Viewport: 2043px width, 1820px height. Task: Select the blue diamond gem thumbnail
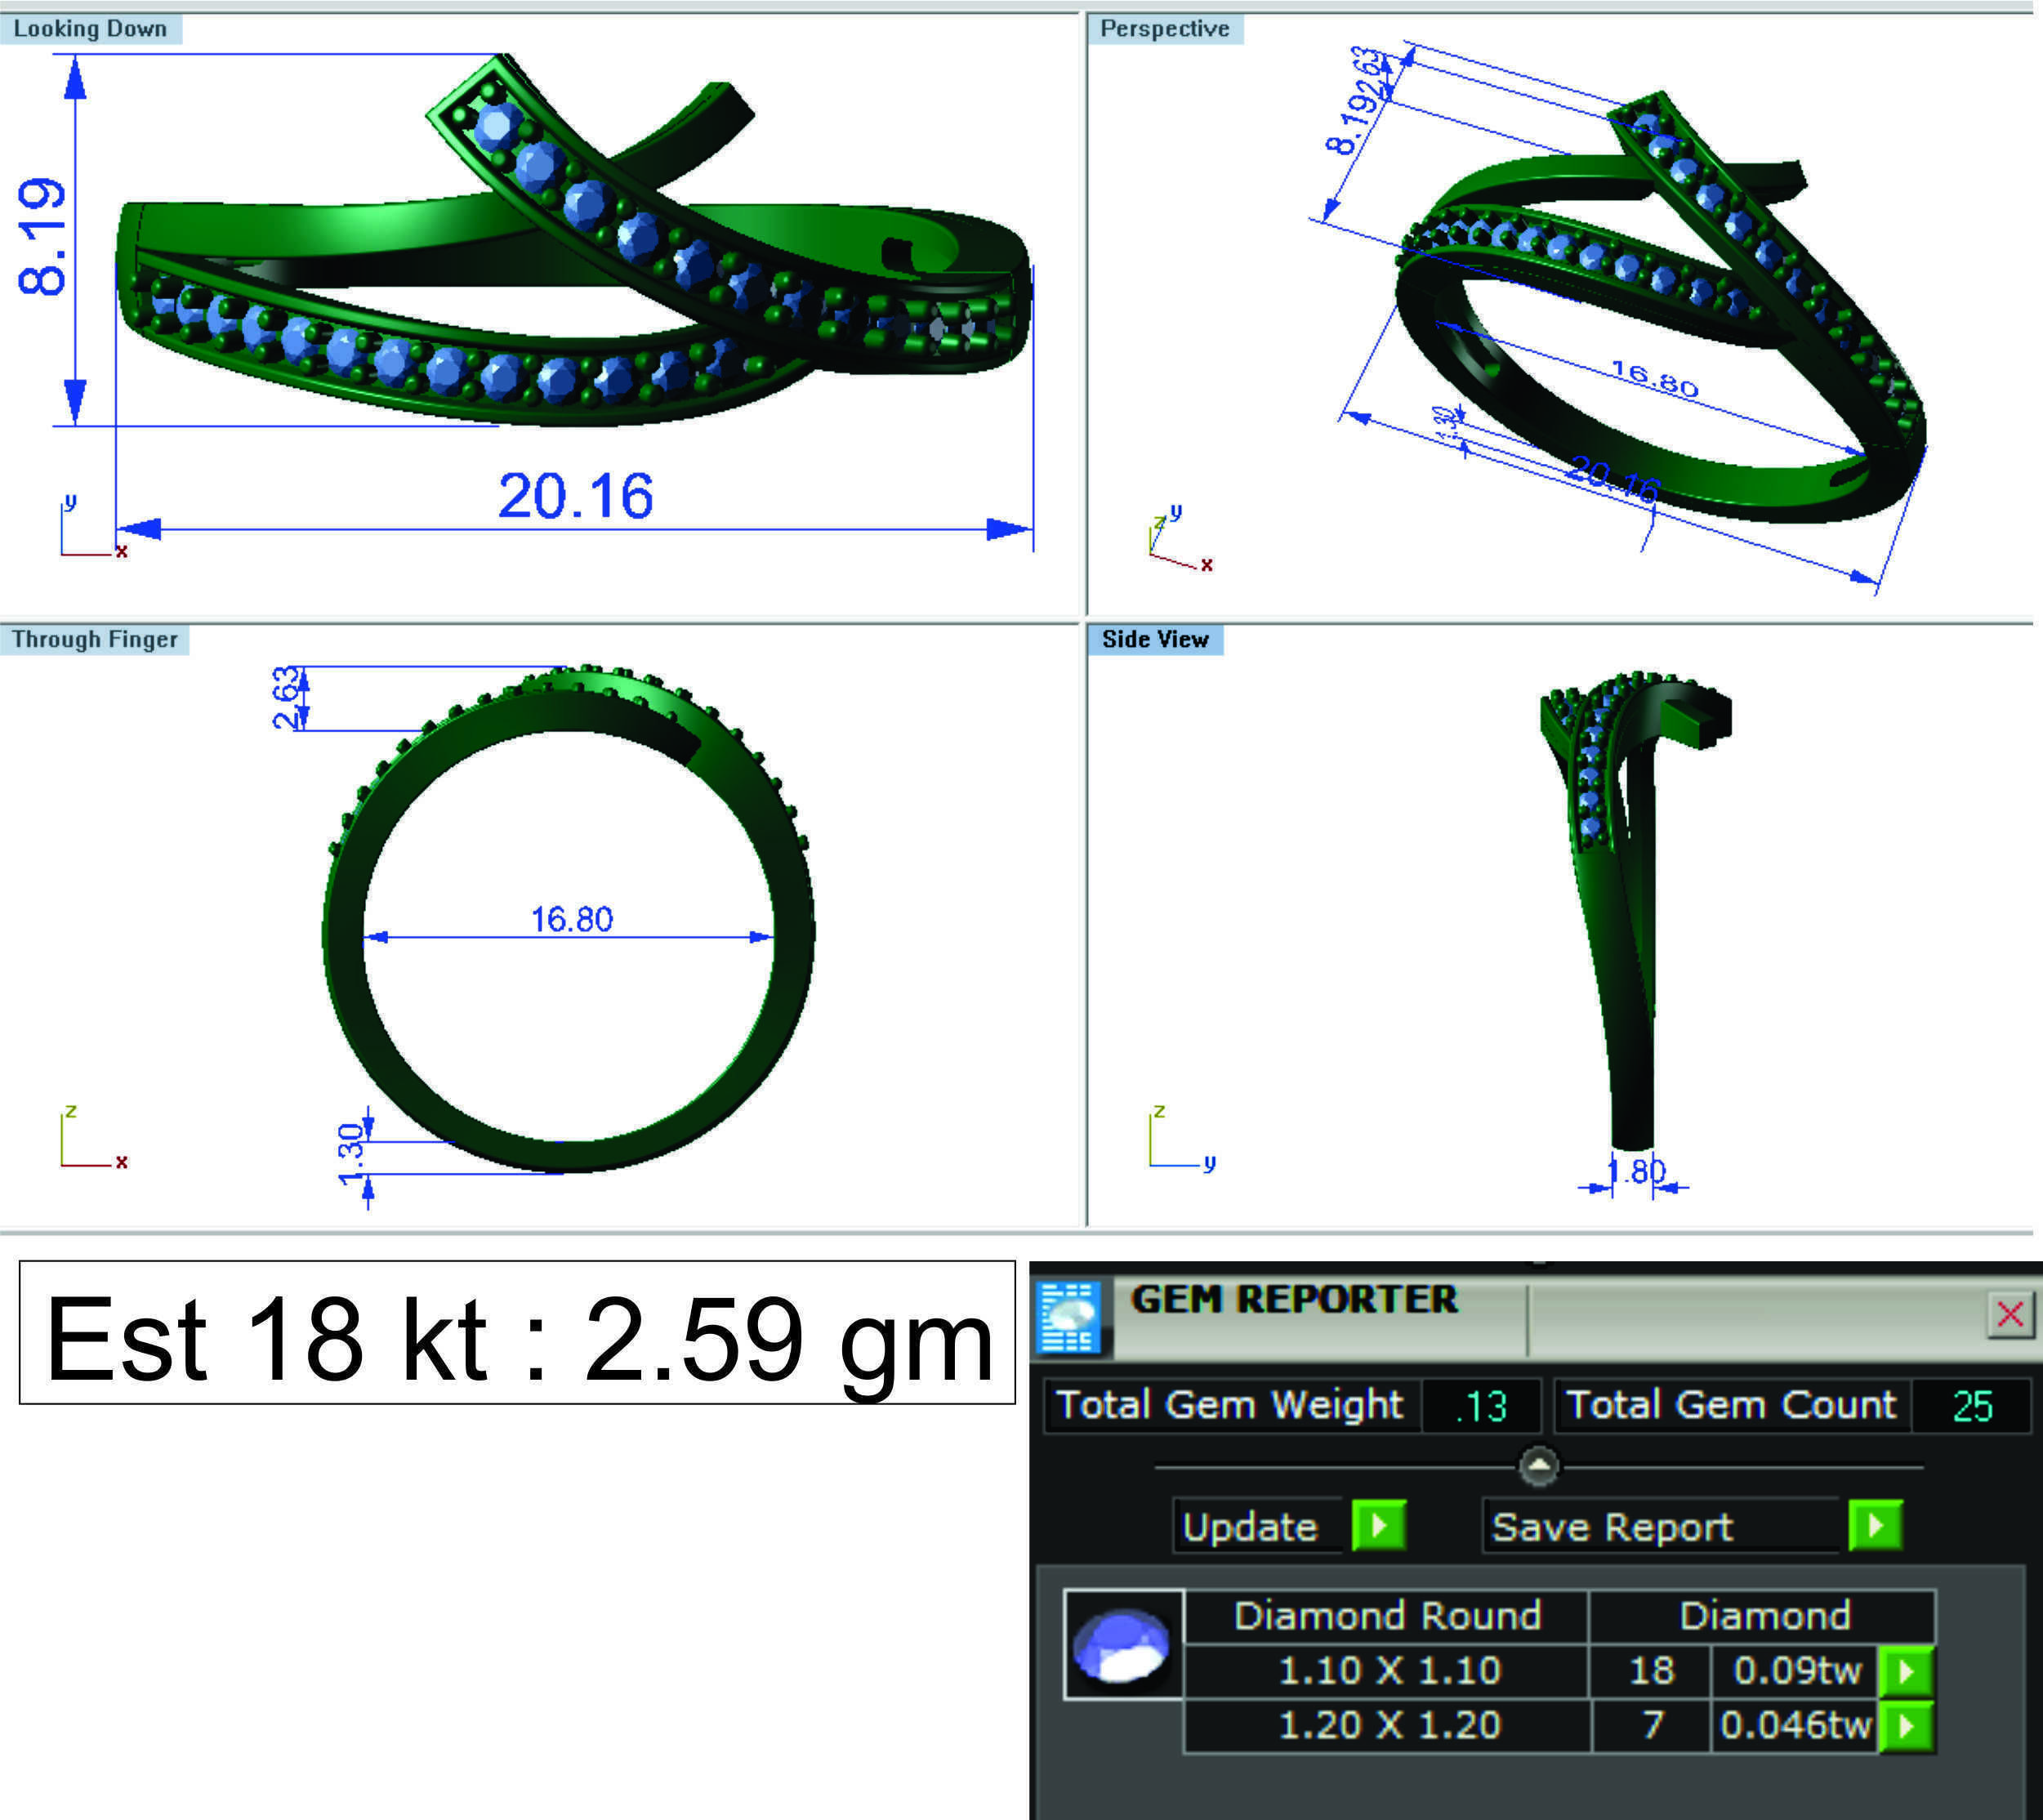click(x=1122, y=1644)
